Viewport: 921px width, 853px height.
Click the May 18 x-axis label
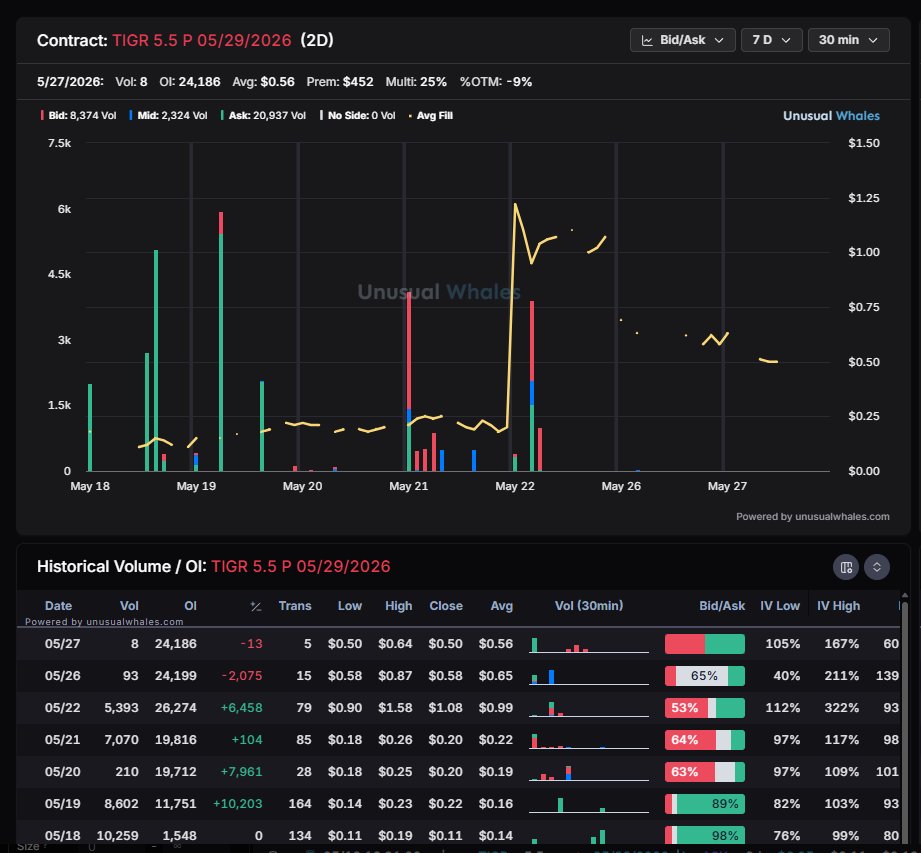[x=90, y=486]
